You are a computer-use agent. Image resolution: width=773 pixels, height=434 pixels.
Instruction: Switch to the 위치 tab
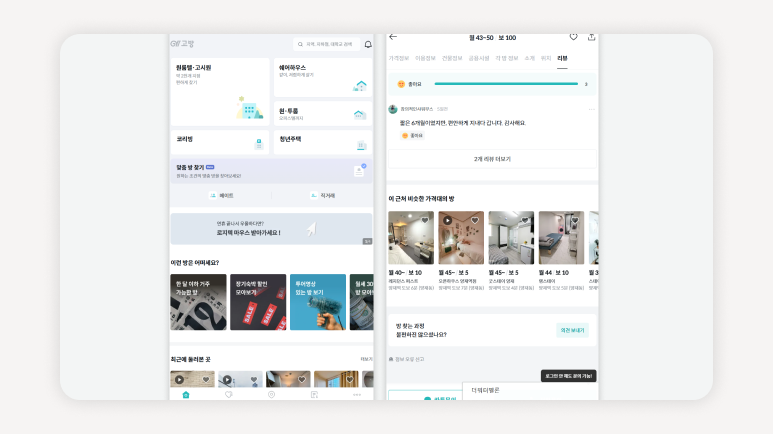pos(546,58)
